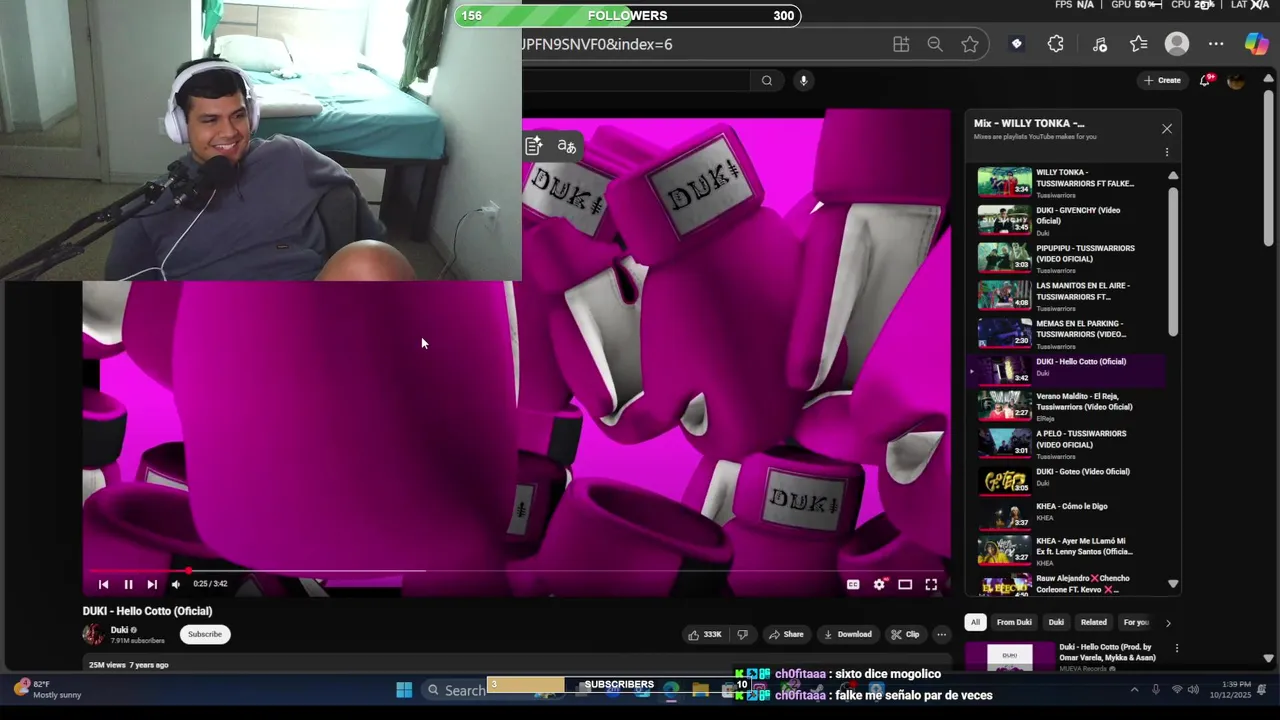Pause the video with the pause button
Screen dimensions: 1280x720
tap(128, 584)
